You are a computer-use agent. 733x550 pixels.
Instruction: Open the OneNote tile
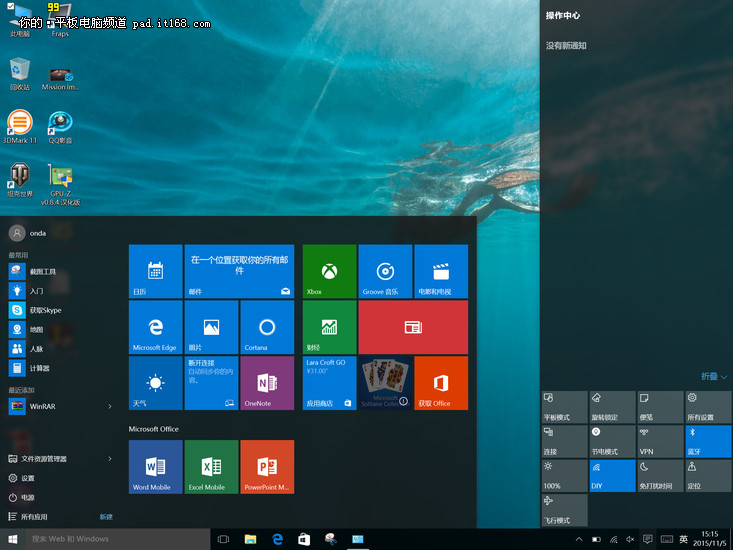click(267, 383)
